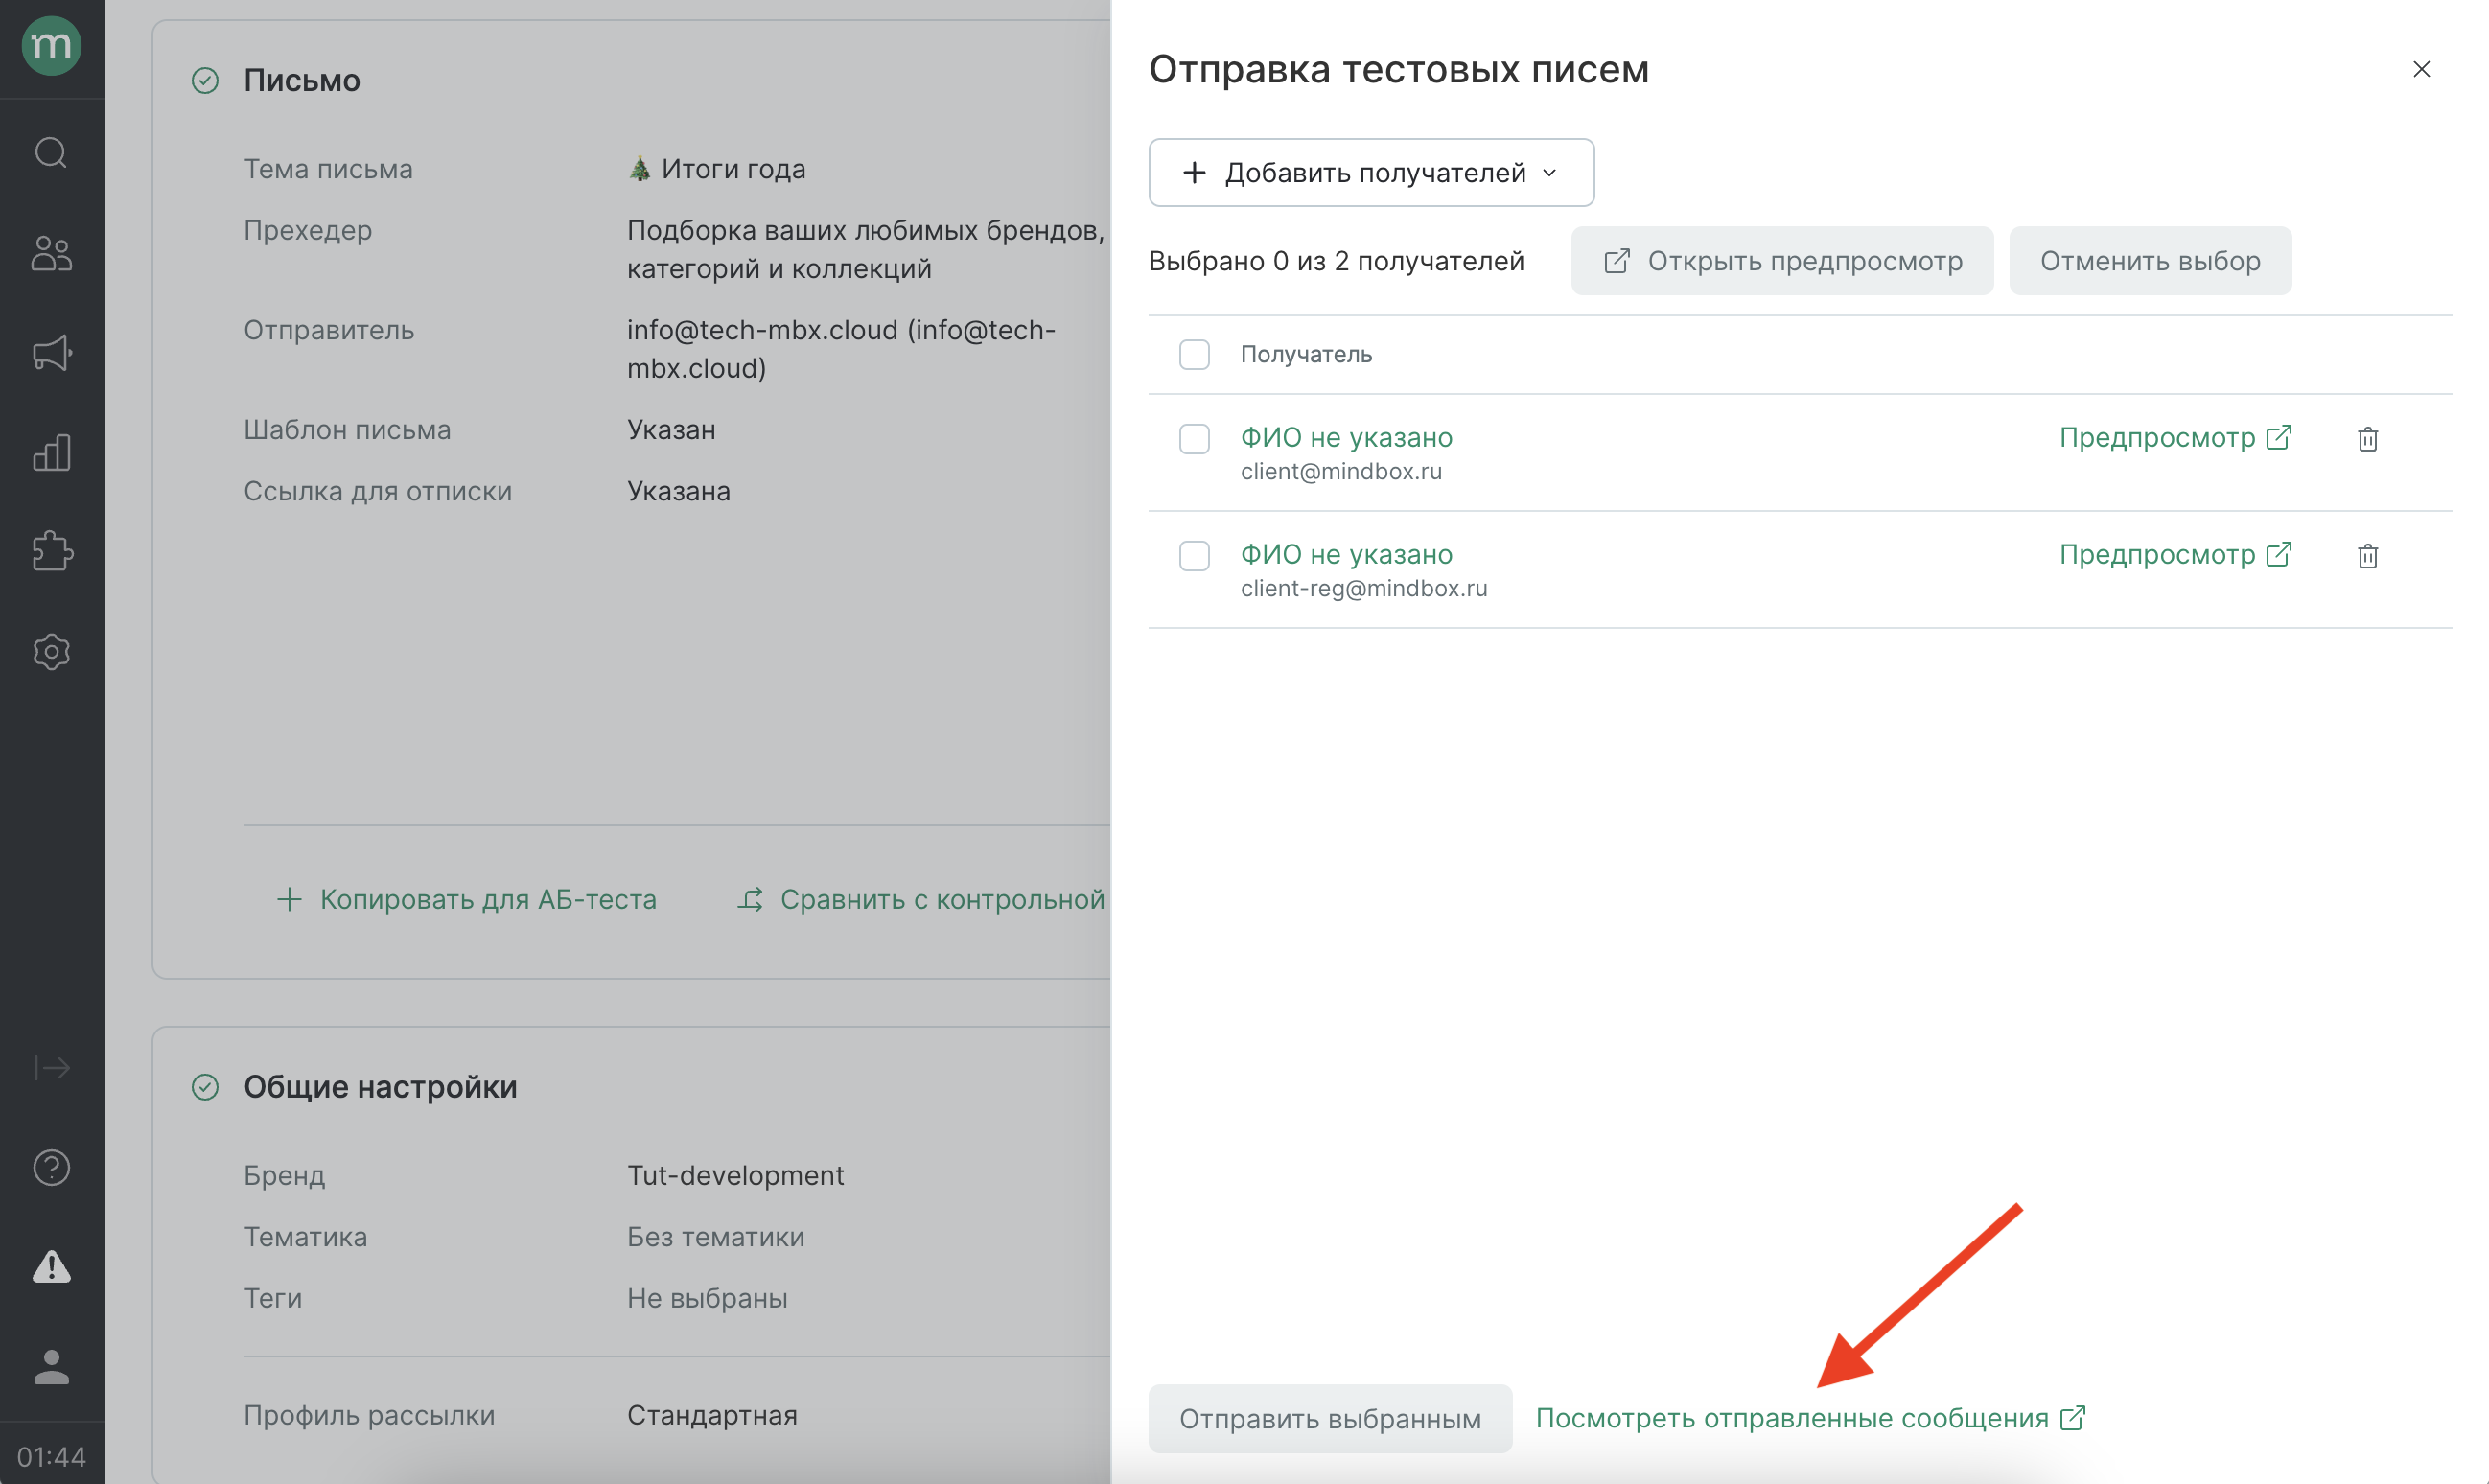Screen dimensions: 2489x1484
Task: Open the Добавить получателей dropdown
Action: click(x=1371, y=173)
